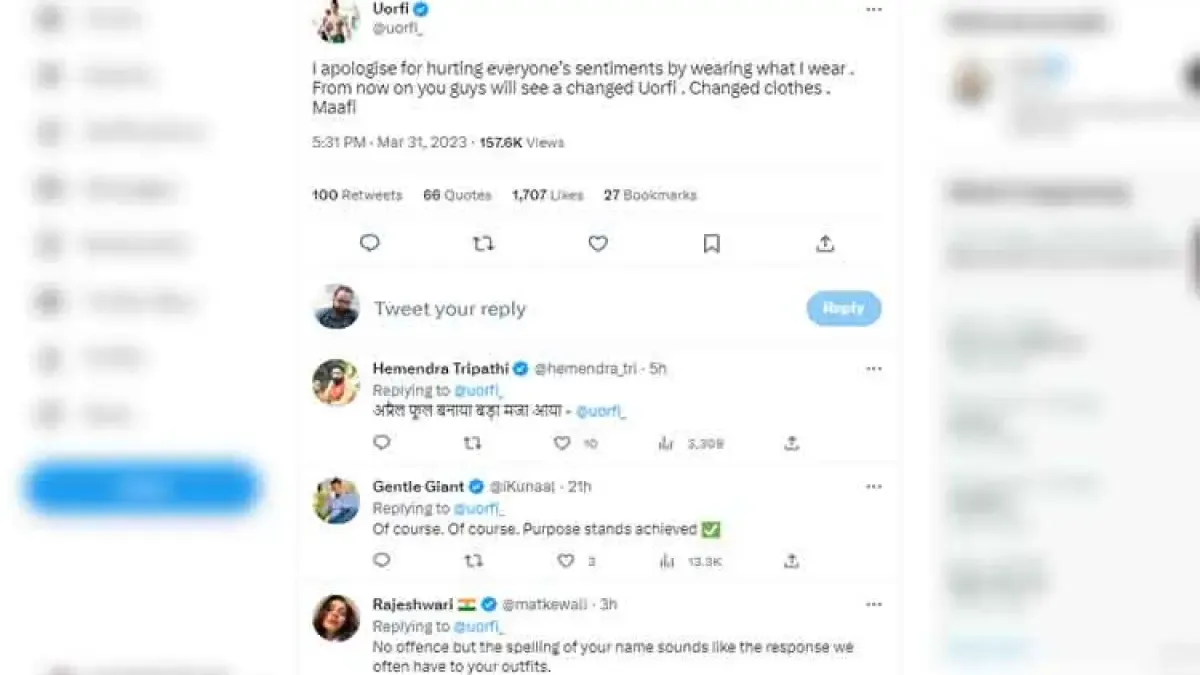Share Uorfi's main tweet
This screenshot has height=675, width=1200.
click(825, 243)
